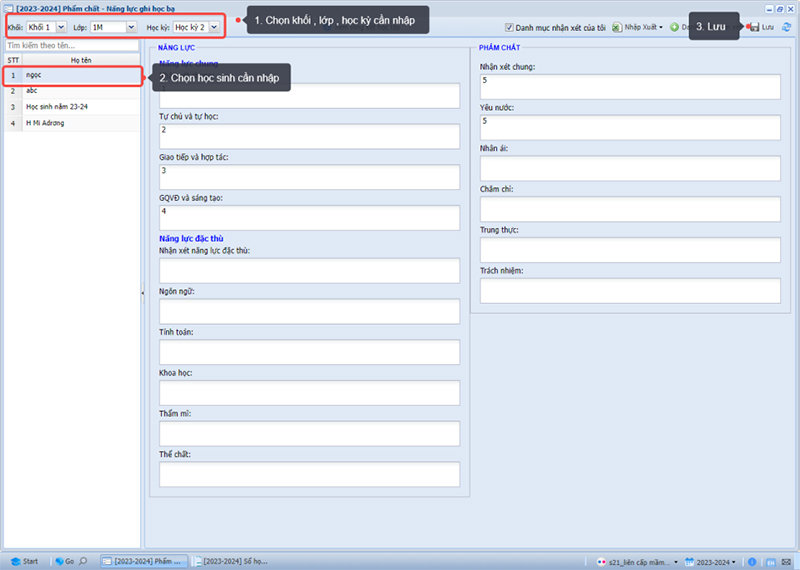Switch to the Sổ họ... taskbar tab
Screen dimensions: 800x570
pos(231,561)
